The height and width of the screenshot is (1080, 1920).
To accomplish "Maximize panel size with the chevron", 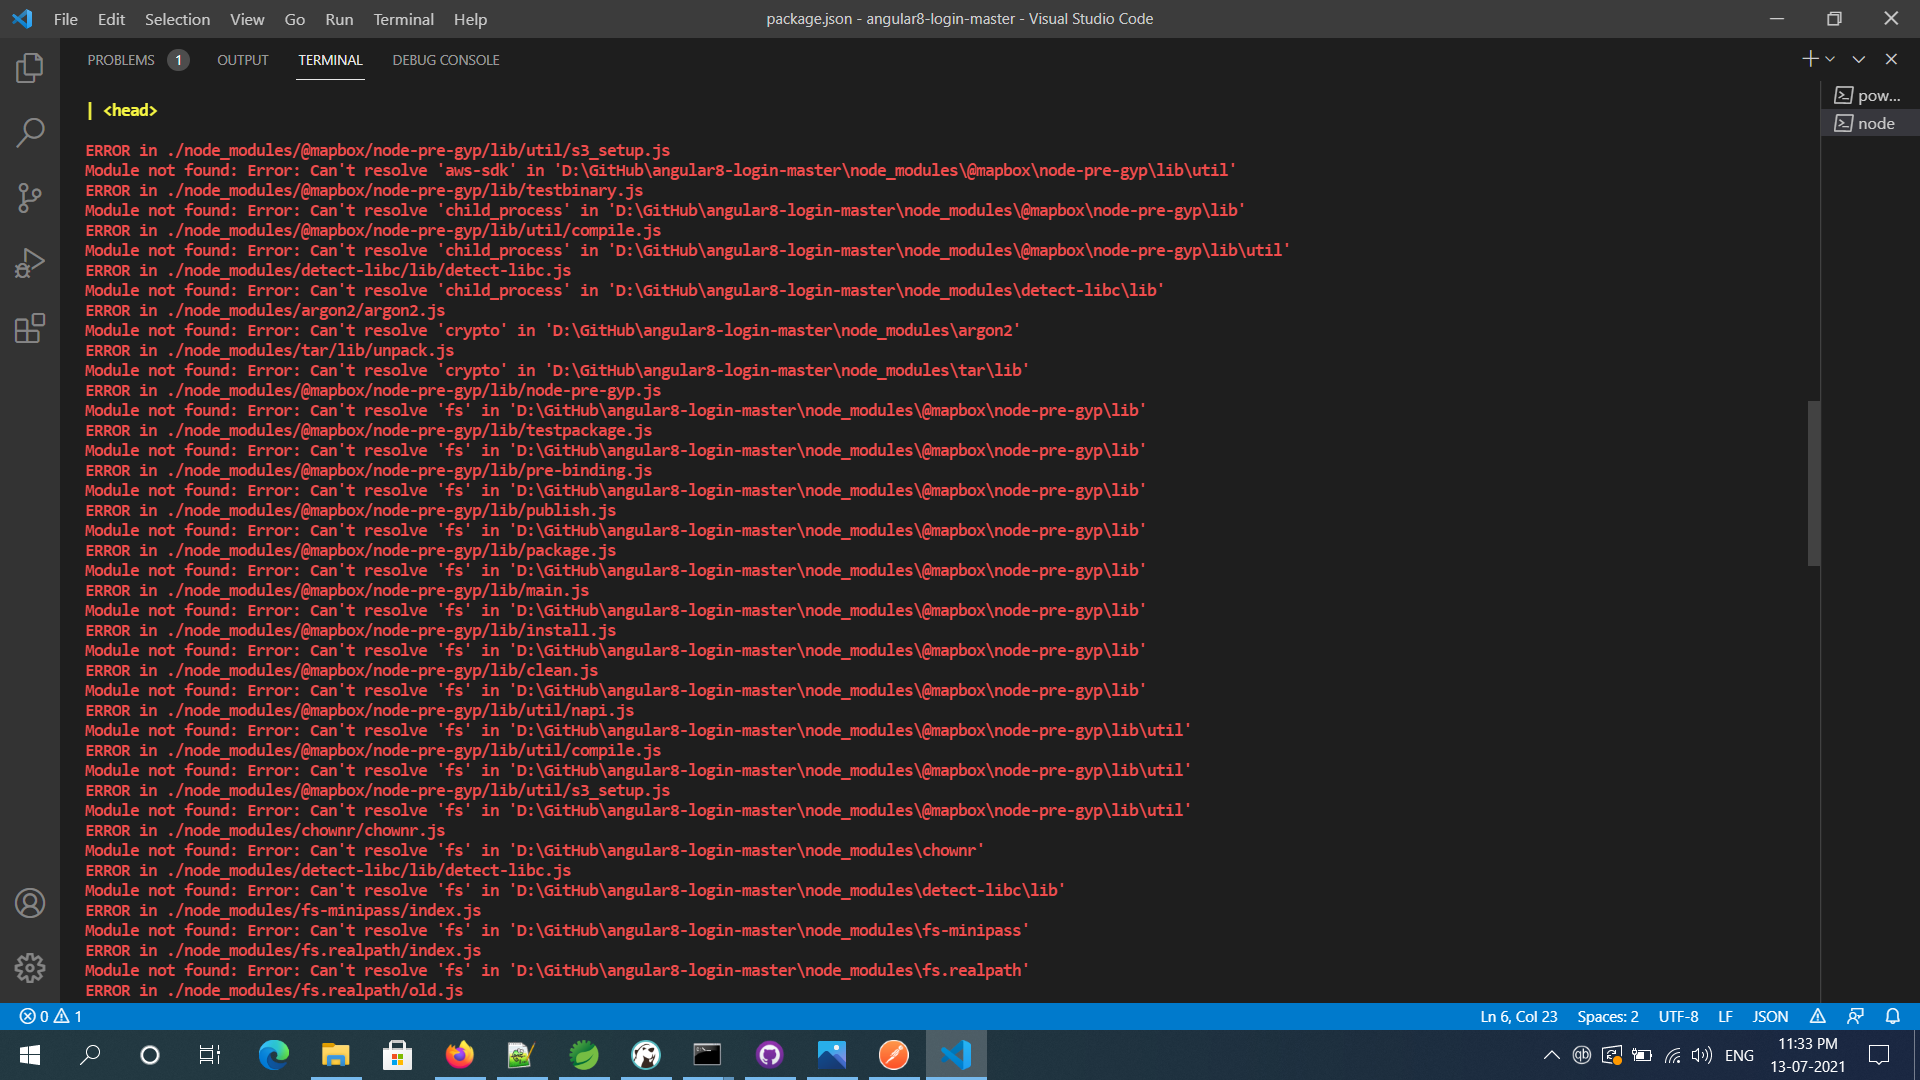I will click(1858, 59).
